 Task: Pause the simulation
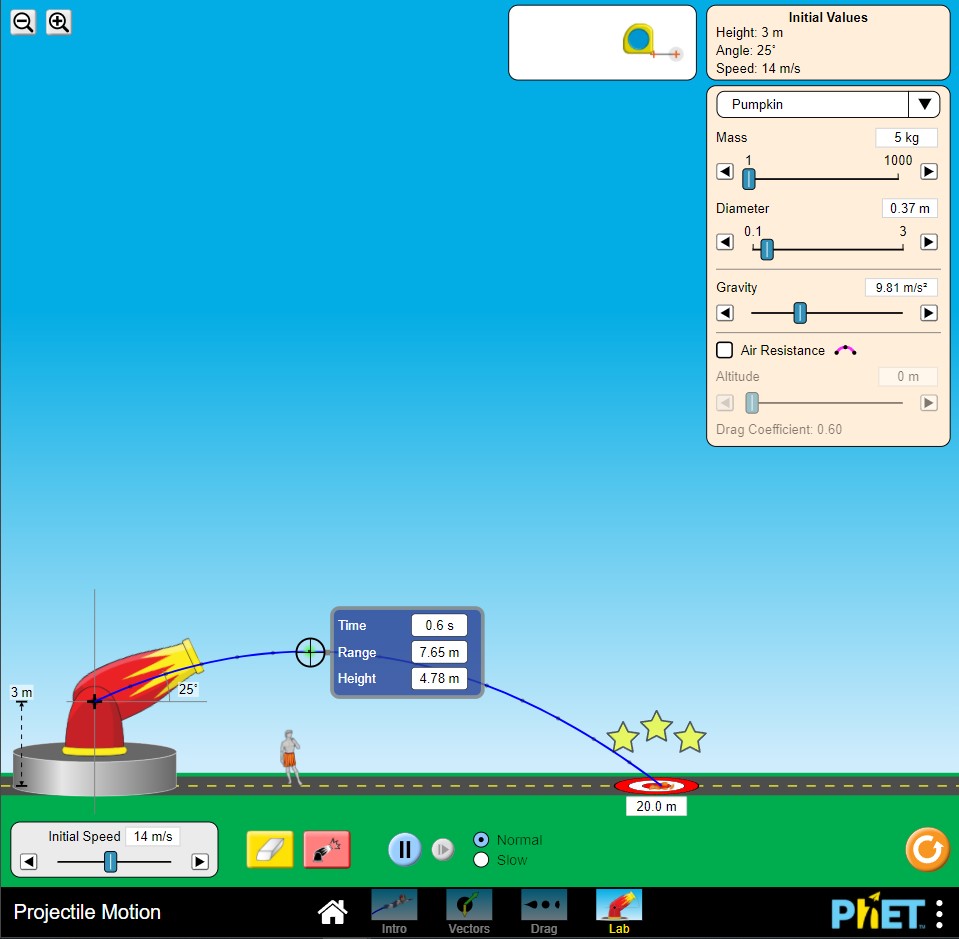click(x=405, y=850)
